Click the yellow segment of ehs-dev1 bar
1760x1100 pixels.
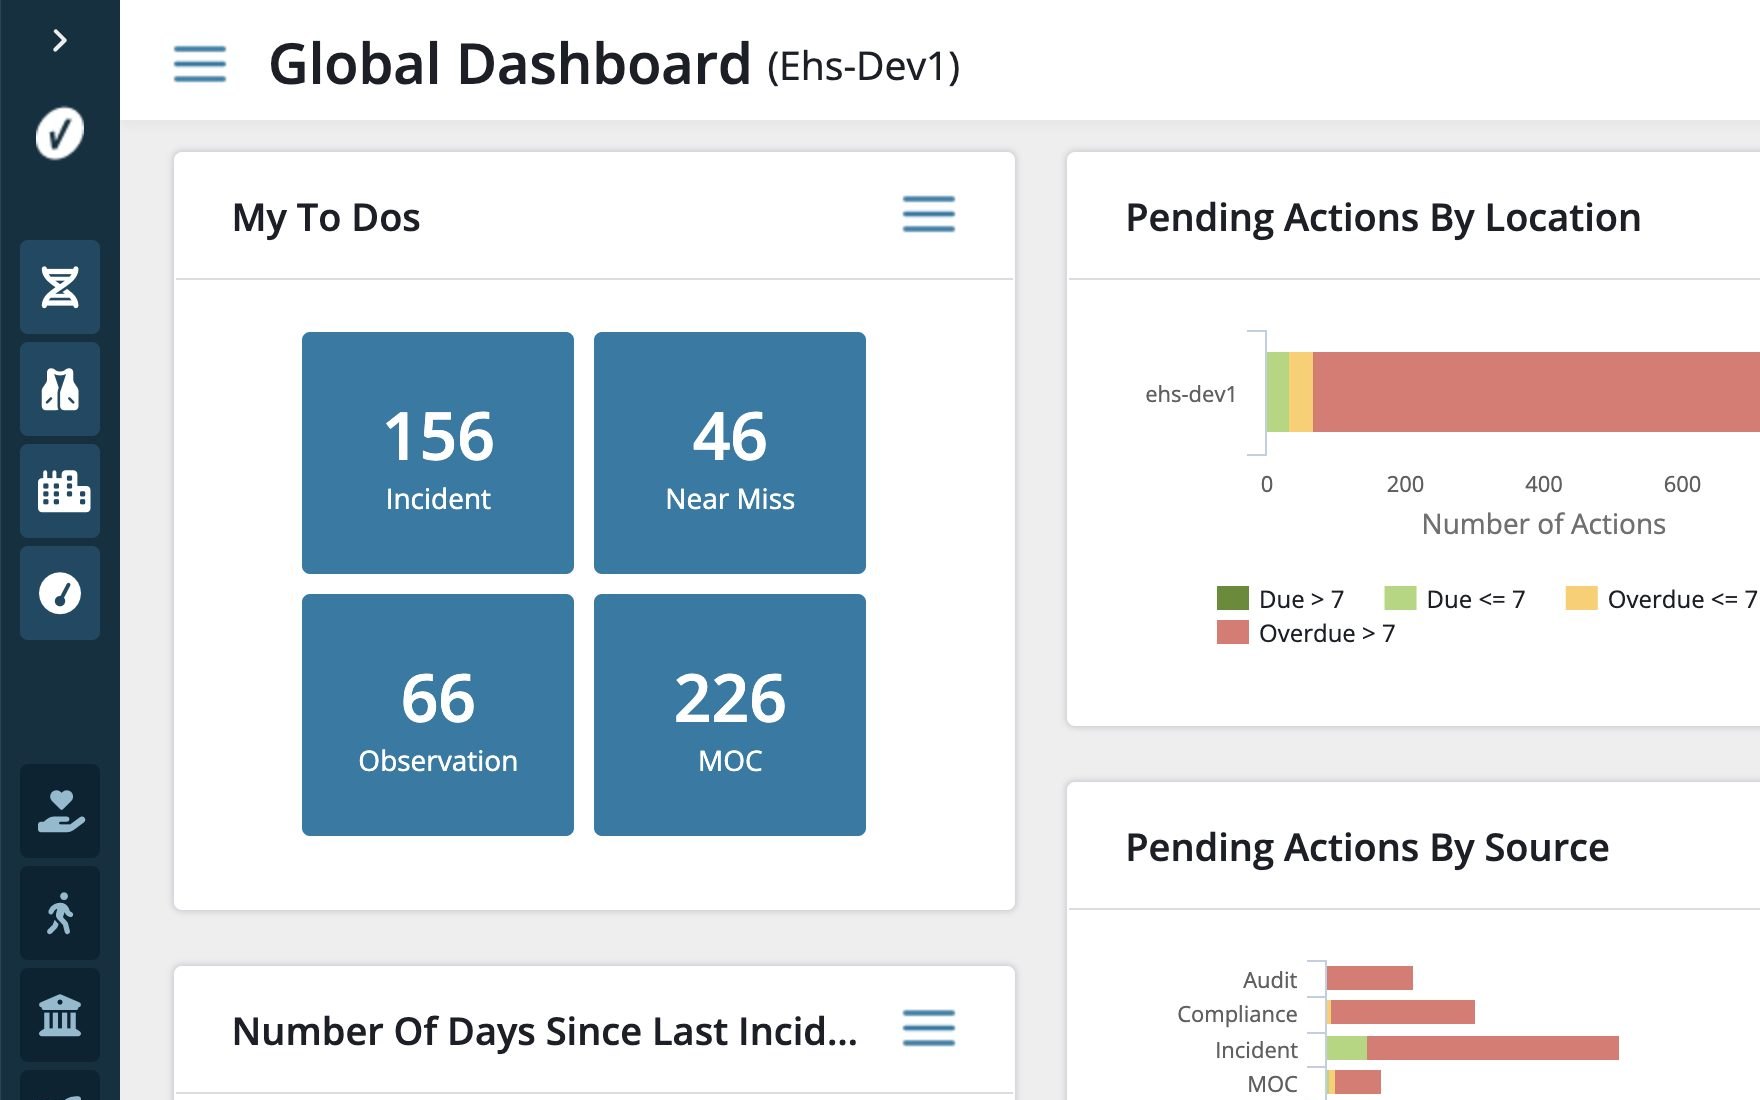pyautogui.click(x=1301, y=392)
